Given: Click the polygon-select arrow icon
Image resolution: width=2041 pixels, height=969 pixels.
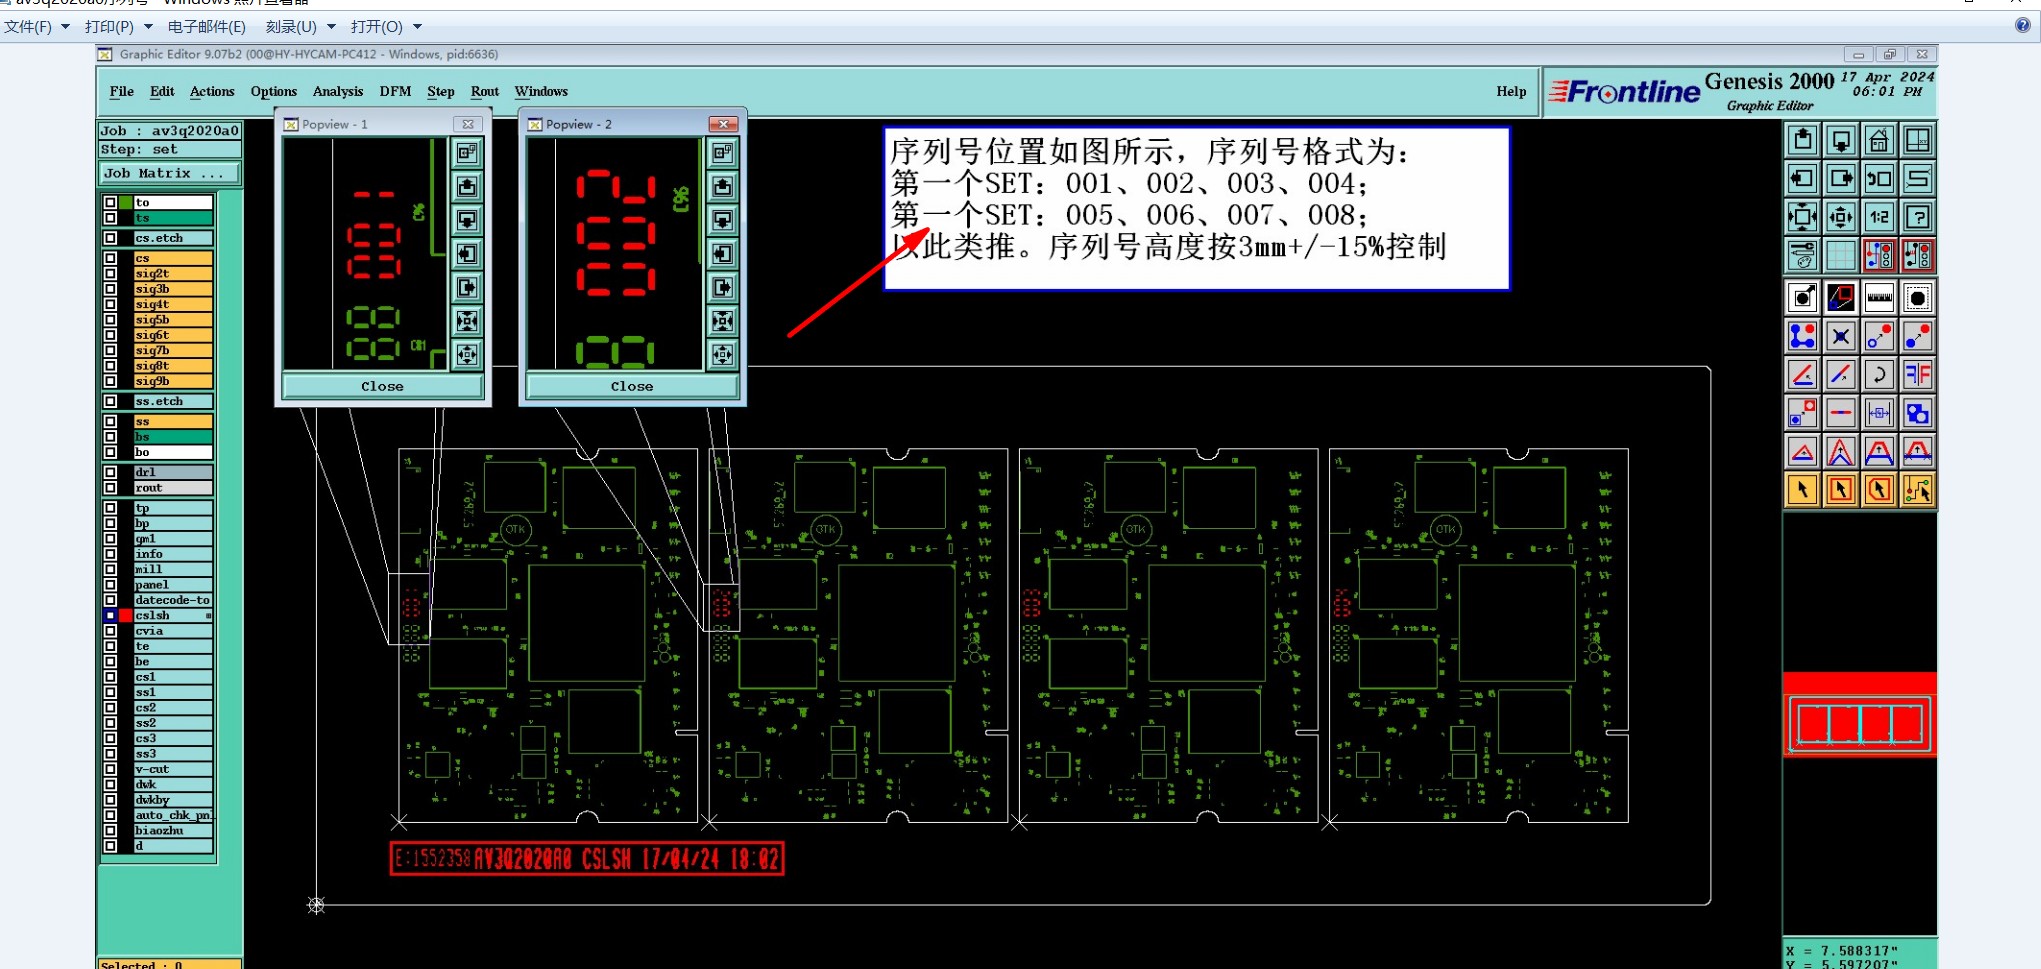Looking at the screenshot, I should tap(1879, 490).
